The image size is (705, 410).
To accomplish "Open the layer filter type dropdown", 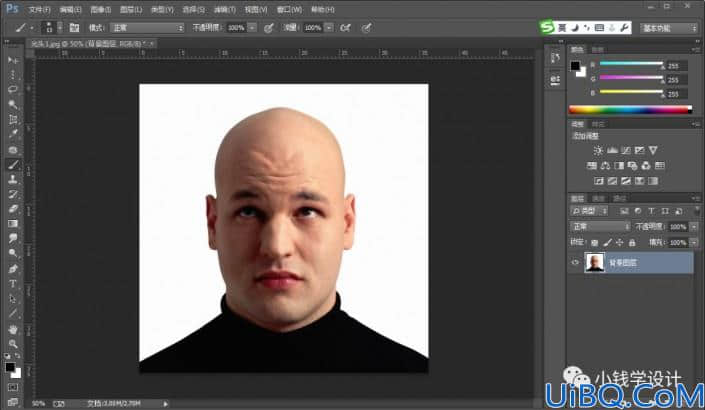I will 589,211.
